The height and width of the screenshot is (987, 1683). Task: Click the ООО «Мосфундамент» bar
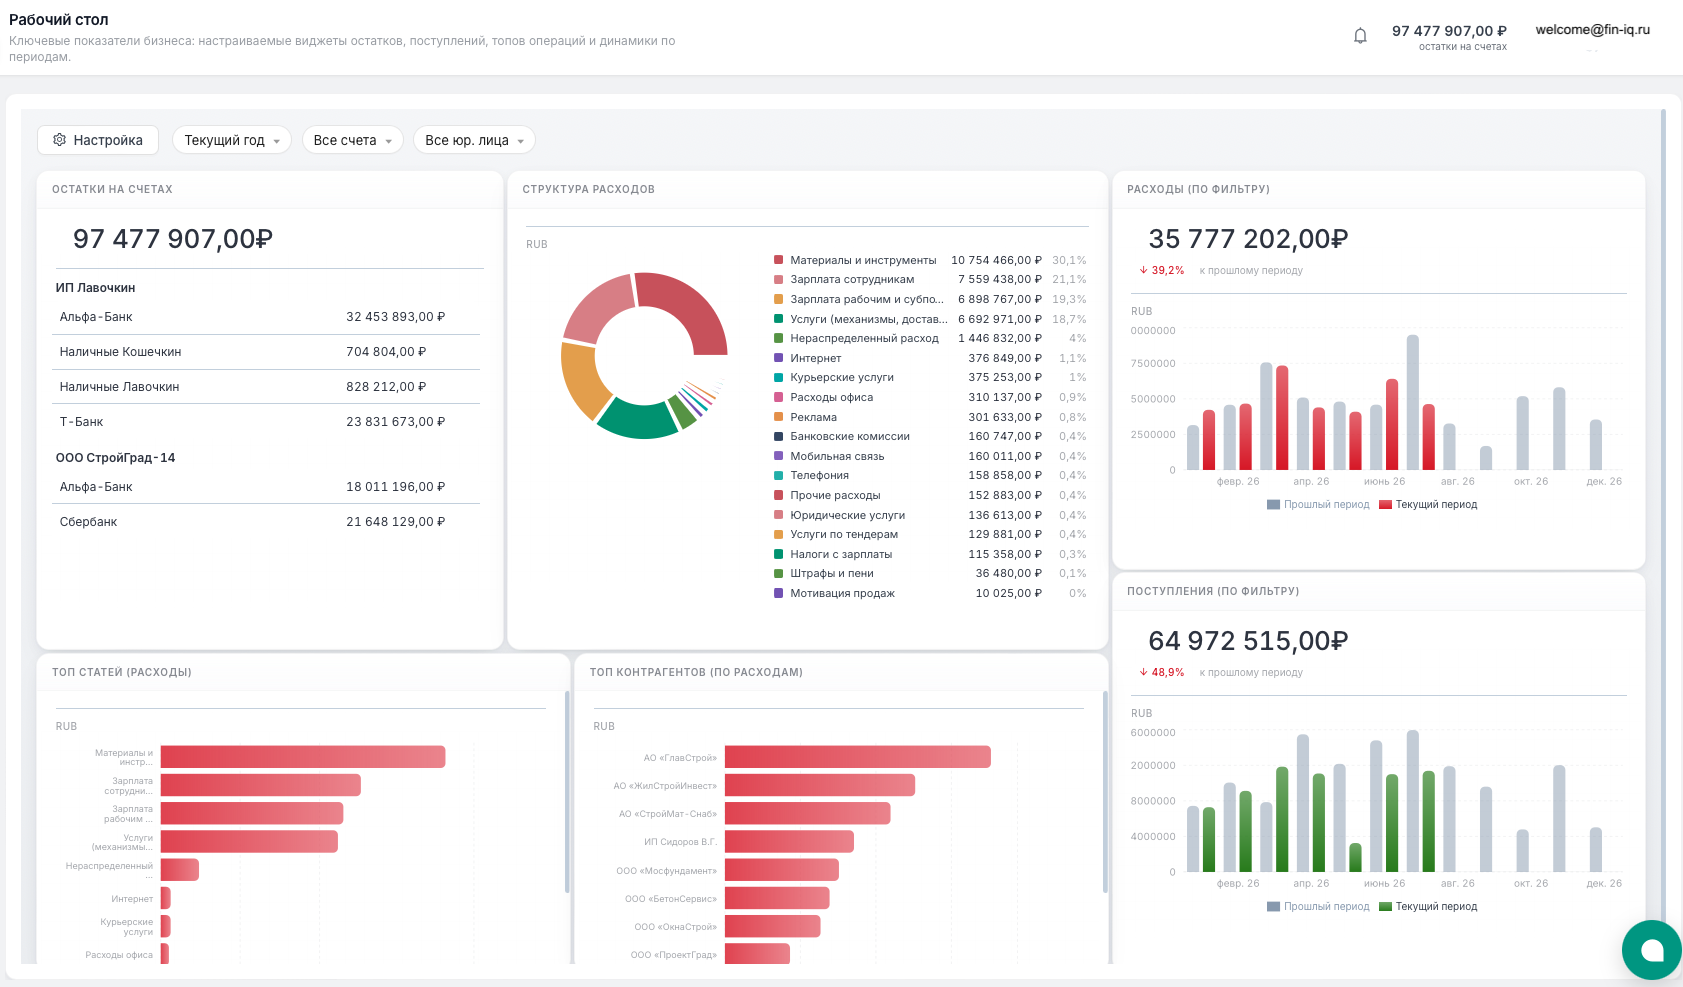(x=782, y=870)
